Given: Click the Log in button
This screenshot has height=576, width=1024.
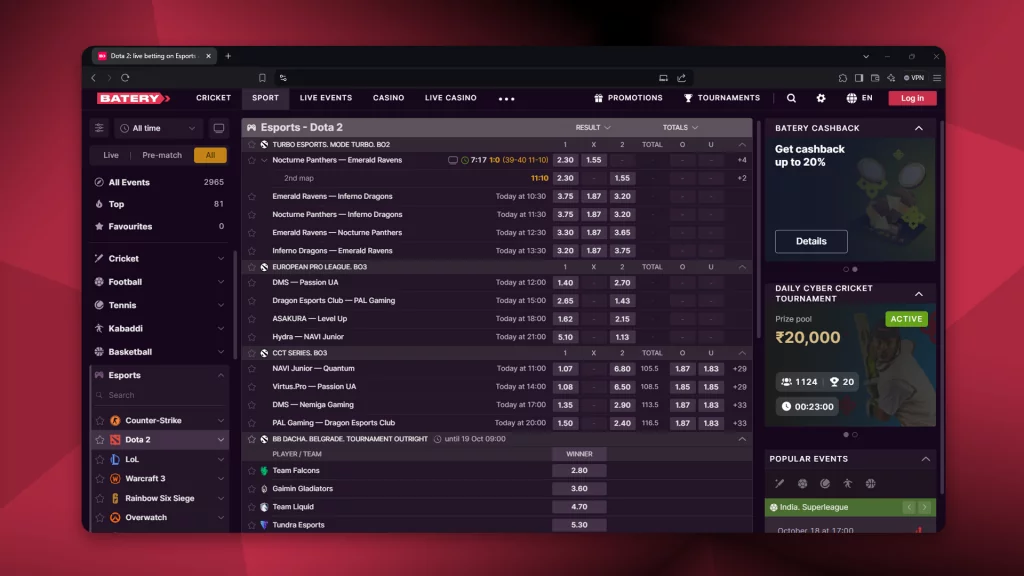Looking at the screenshot, I should click(x=912, y=98).
